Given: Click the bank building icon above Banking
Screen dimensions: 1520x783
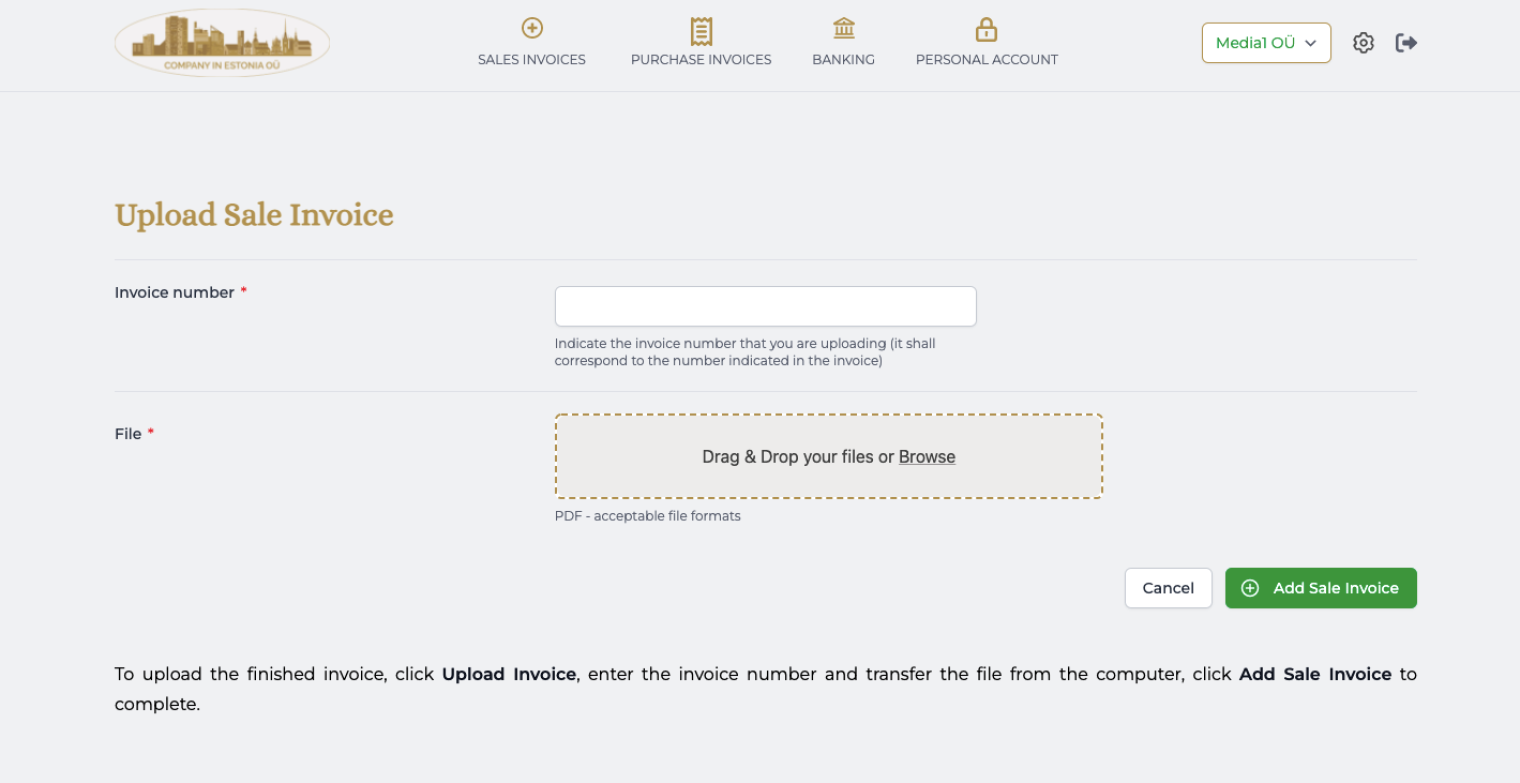Looking at the screenshot, I should 843,28.
